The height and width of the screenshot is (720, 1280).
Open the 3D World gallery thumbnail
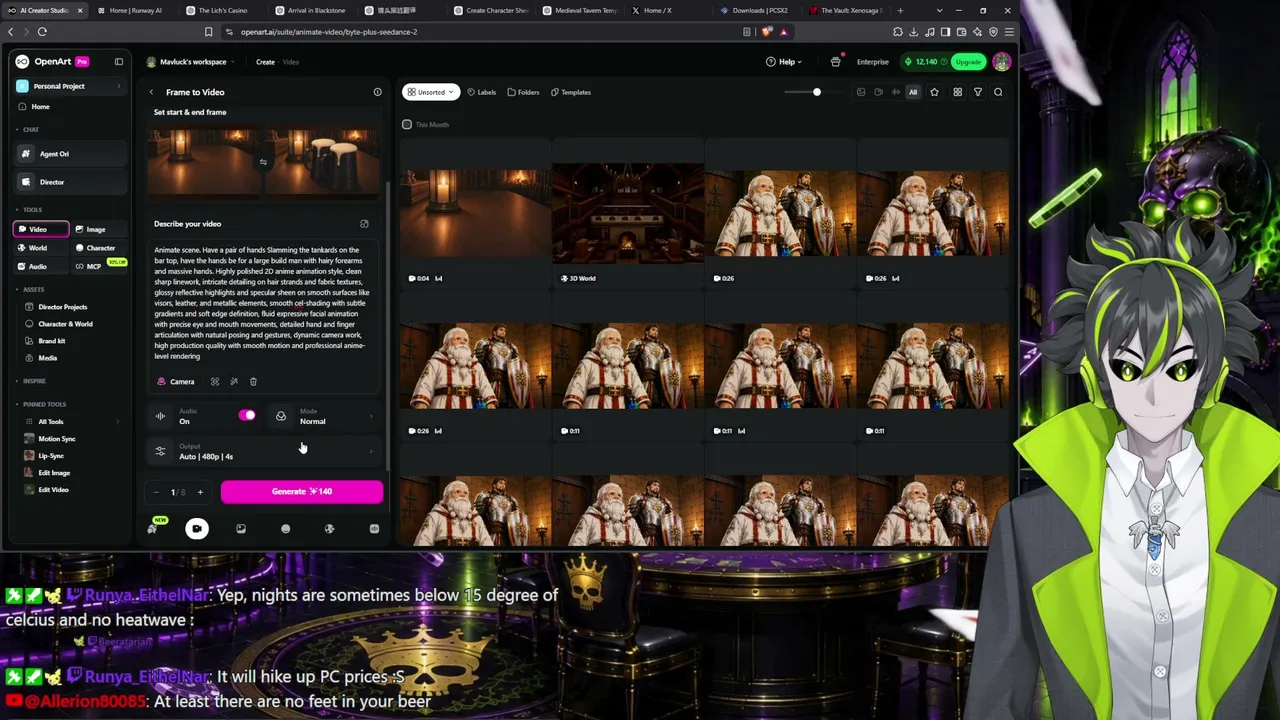pos(628,213)
